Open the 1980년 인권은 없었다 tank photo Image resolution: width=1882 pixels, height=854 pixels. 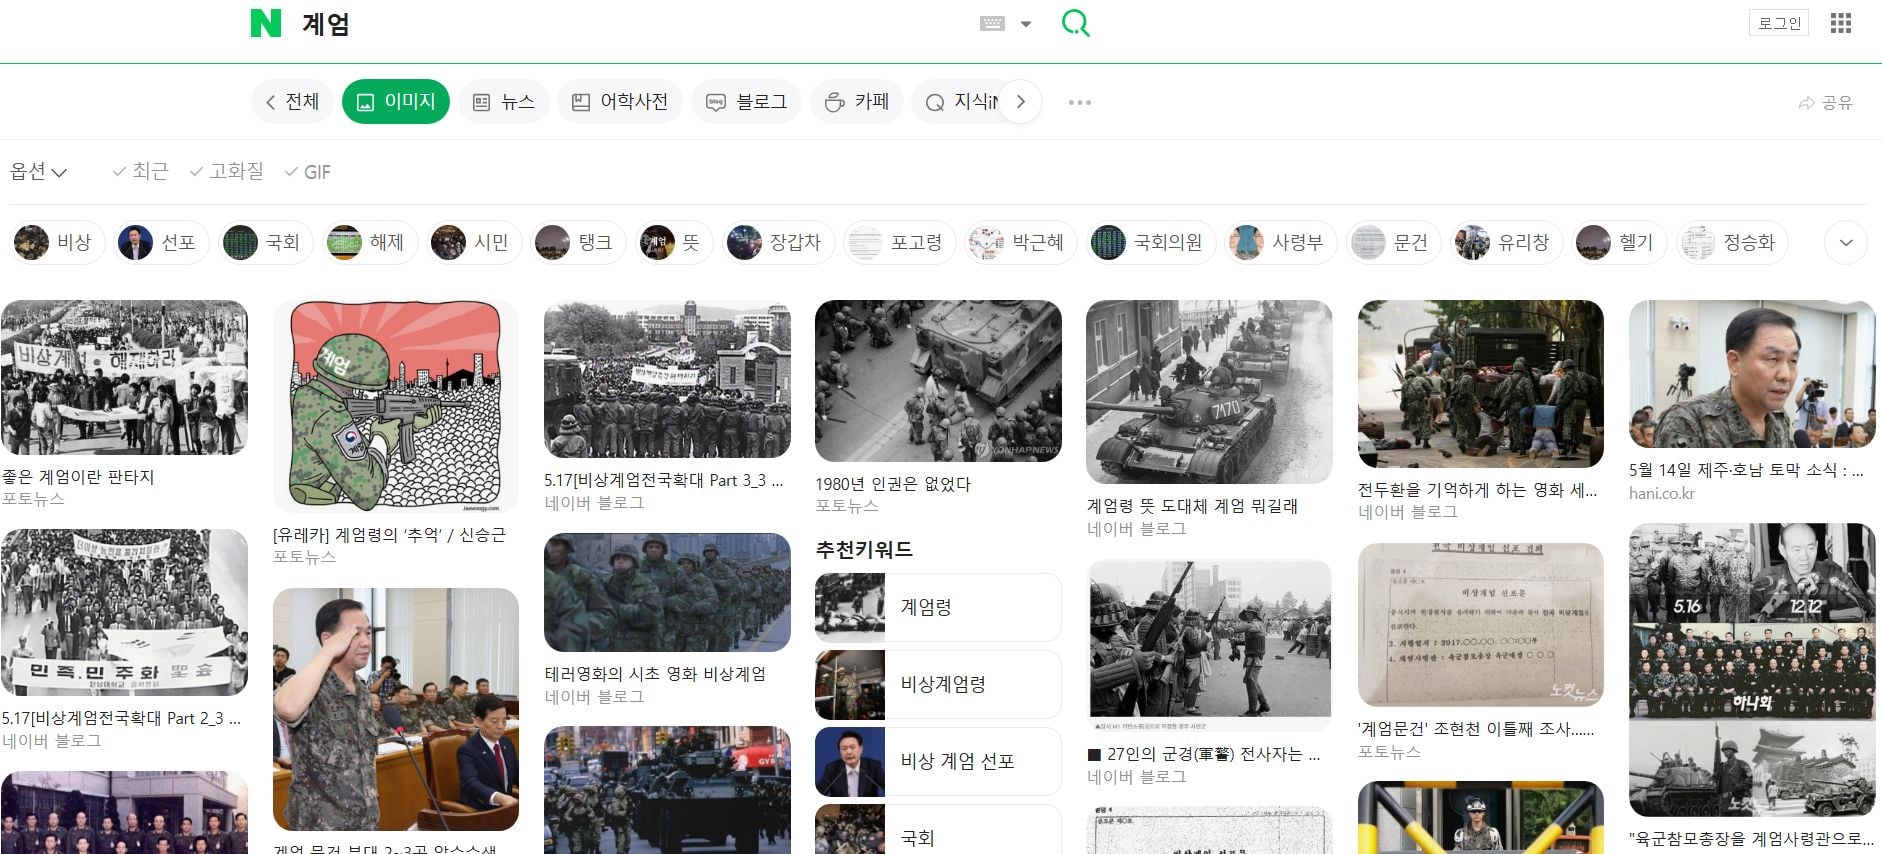coord(938,381)
